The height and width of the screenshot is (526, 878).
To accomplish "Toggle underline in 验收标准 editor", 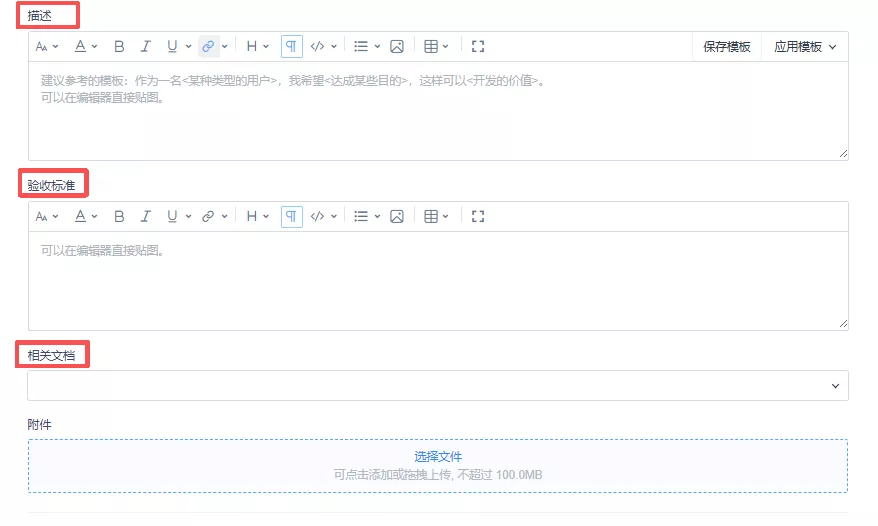I will tap(172, 216).
